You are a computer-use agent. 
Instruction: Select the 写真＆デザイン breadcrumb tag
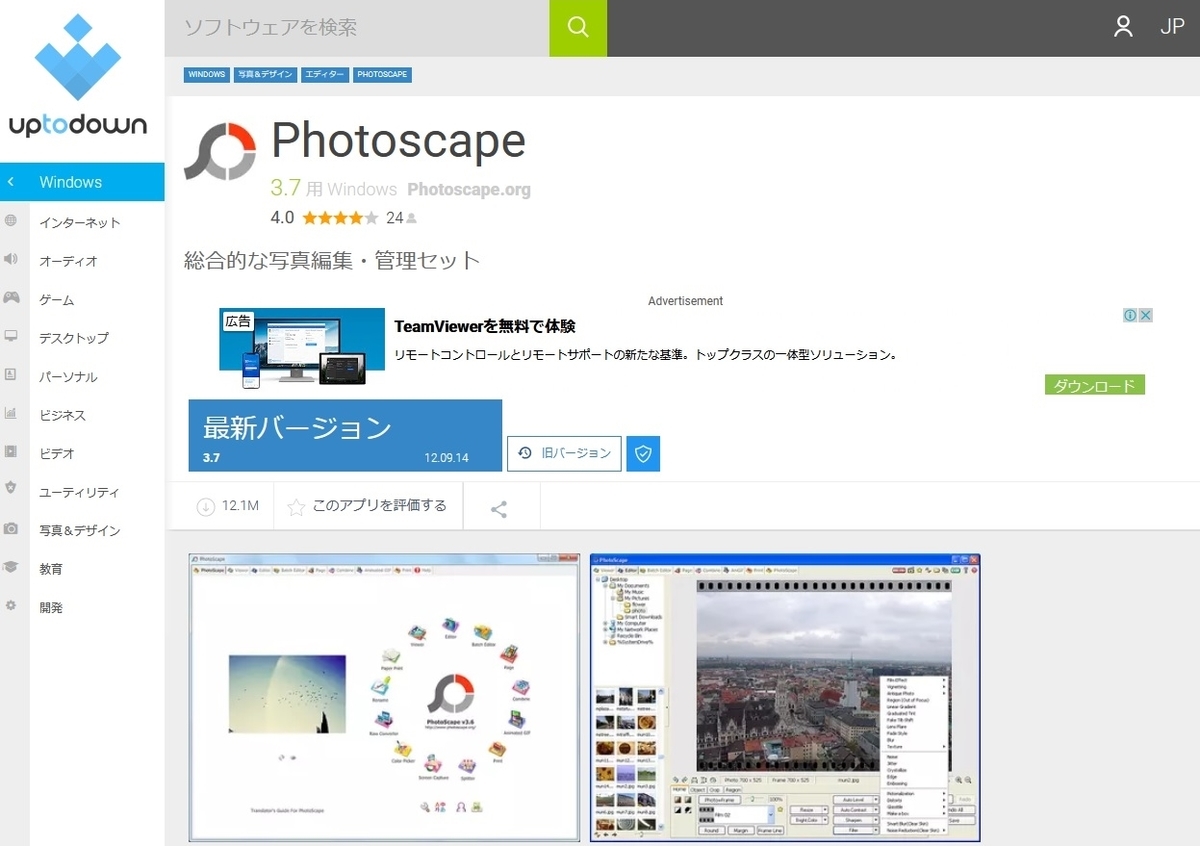[x=265, y=74]
